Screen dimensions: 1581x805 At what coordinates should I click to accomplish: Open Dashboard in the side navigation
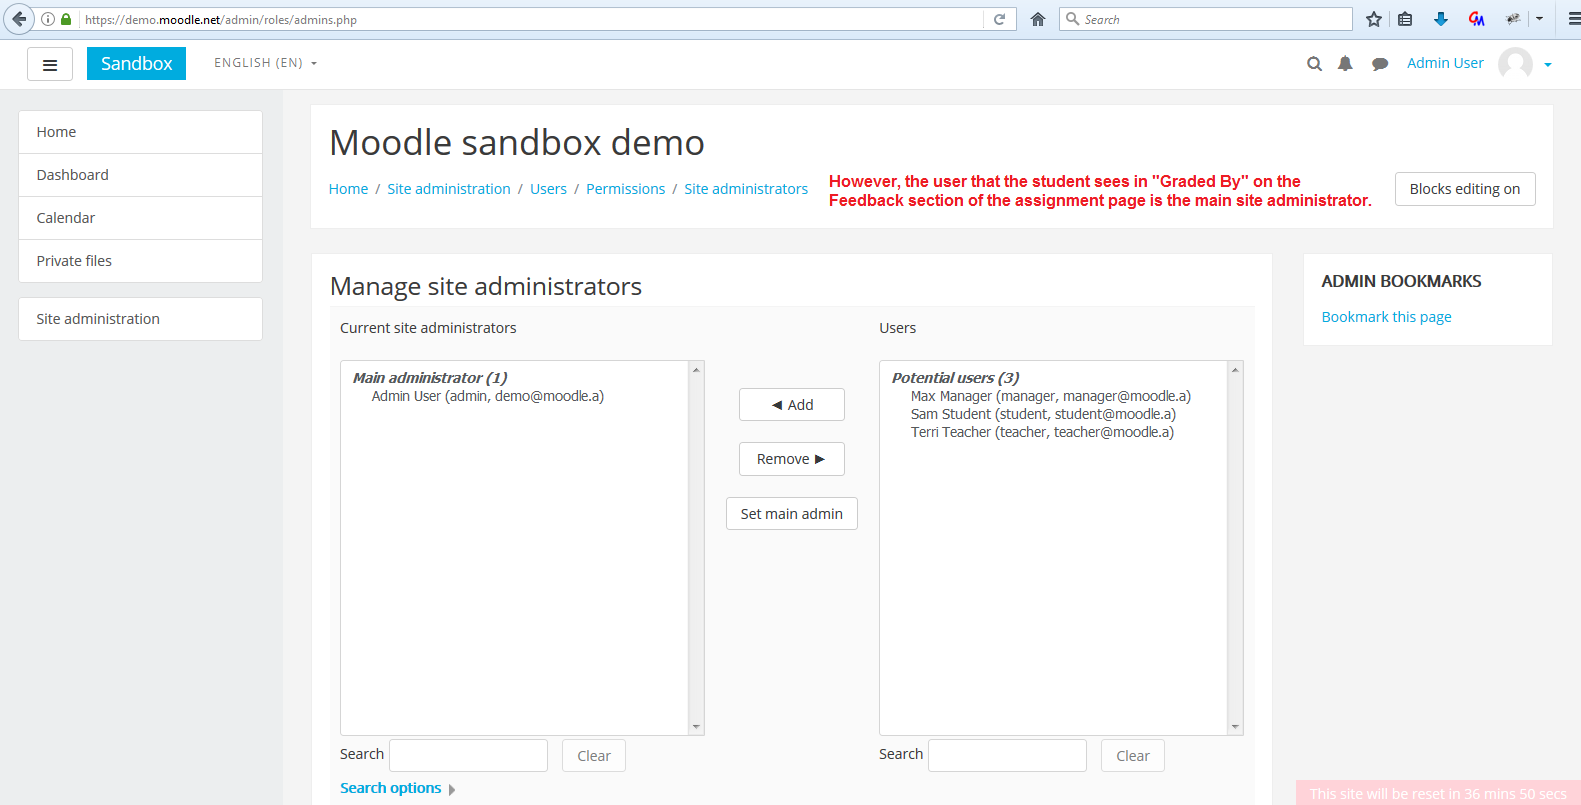[140, 175]
